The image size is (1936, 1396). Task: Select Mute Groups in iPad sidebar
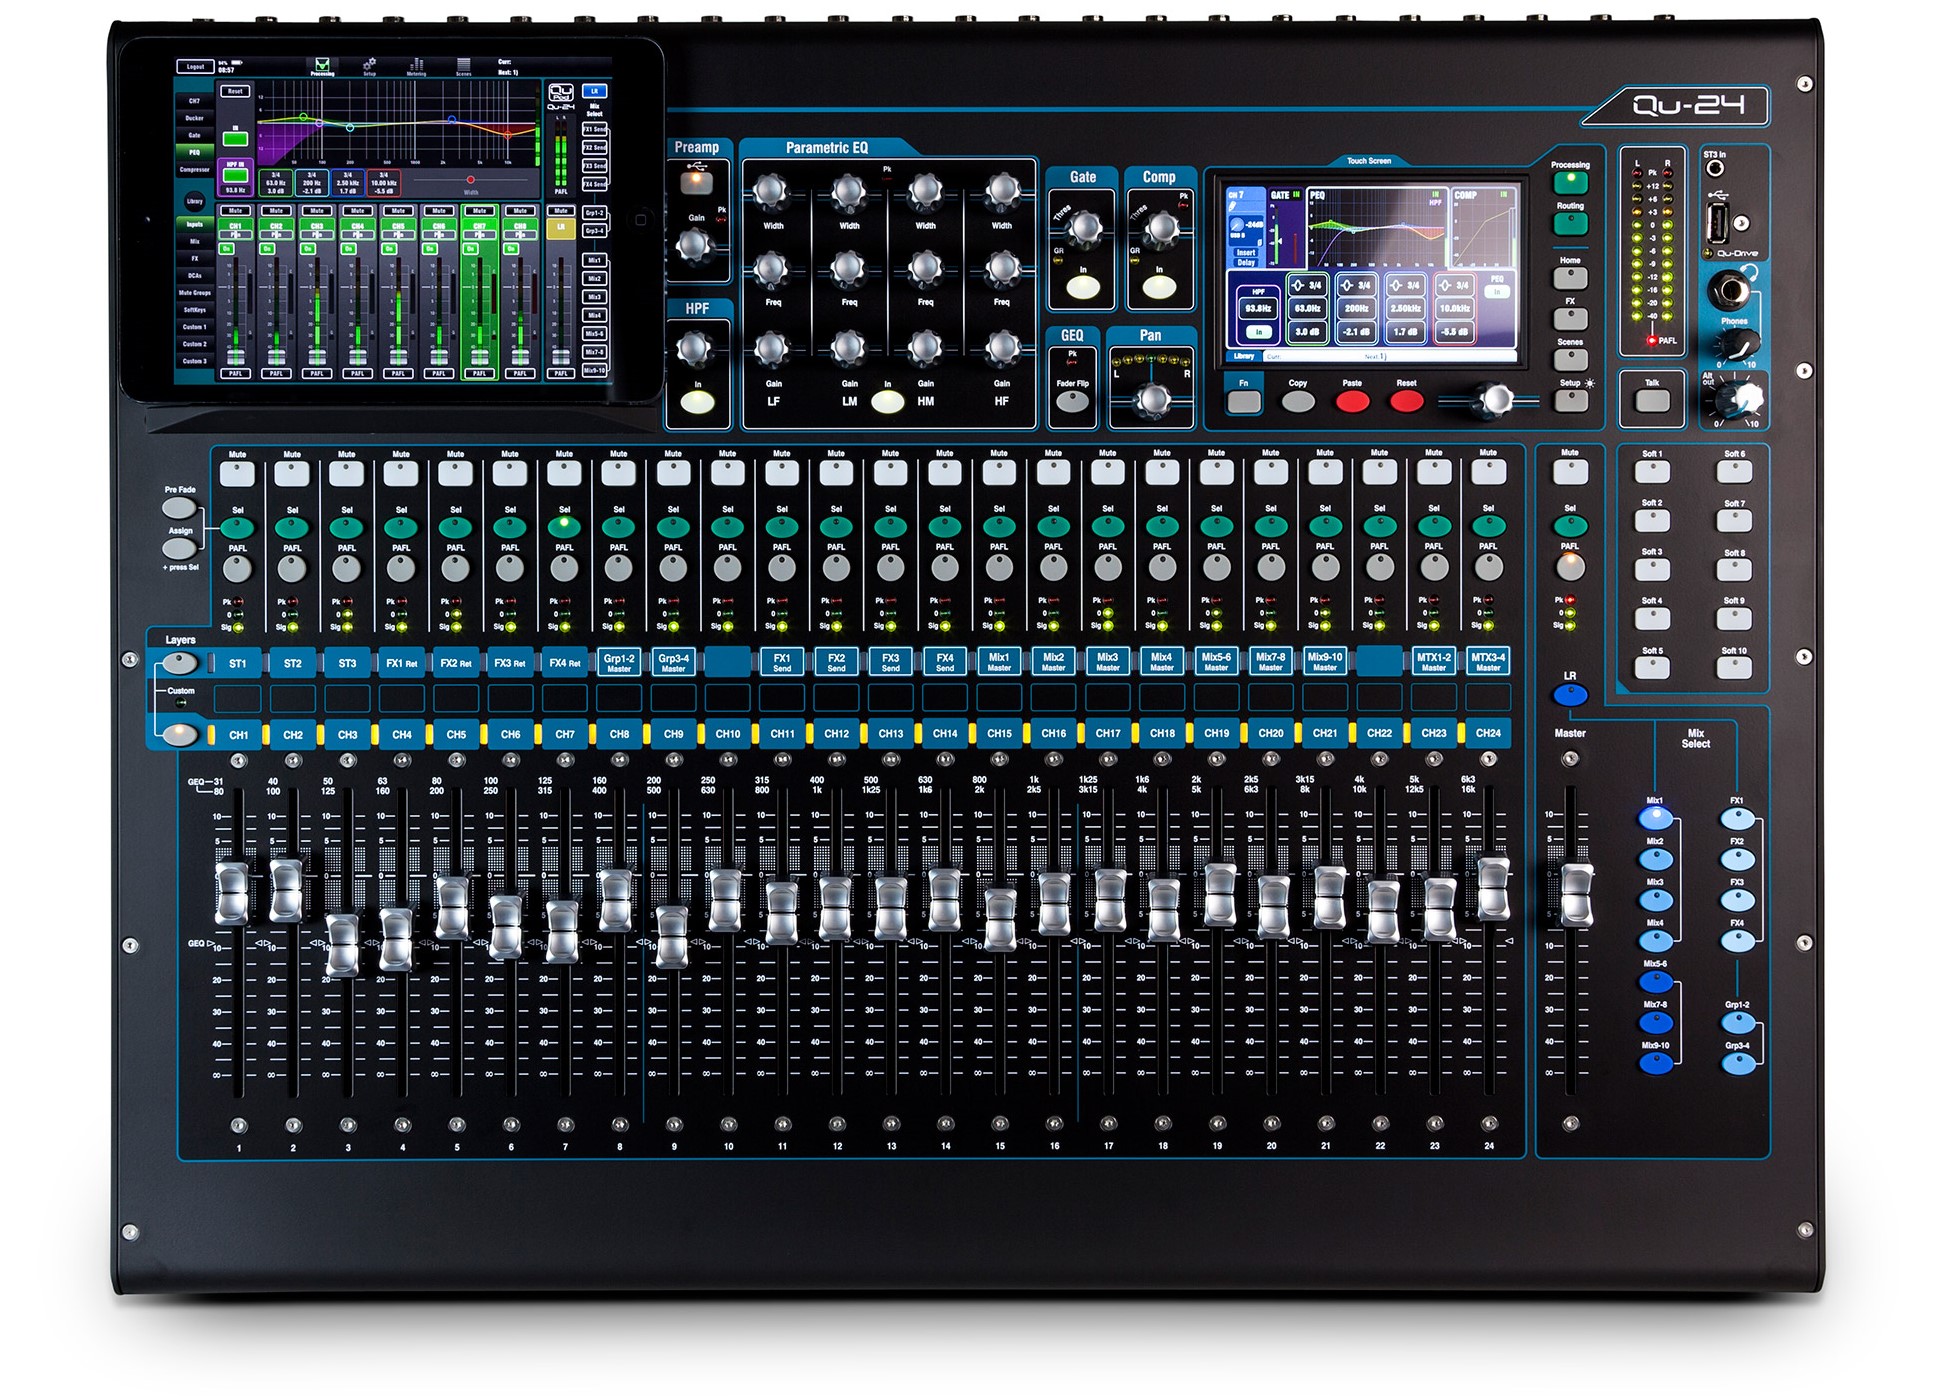click(194, 293)
